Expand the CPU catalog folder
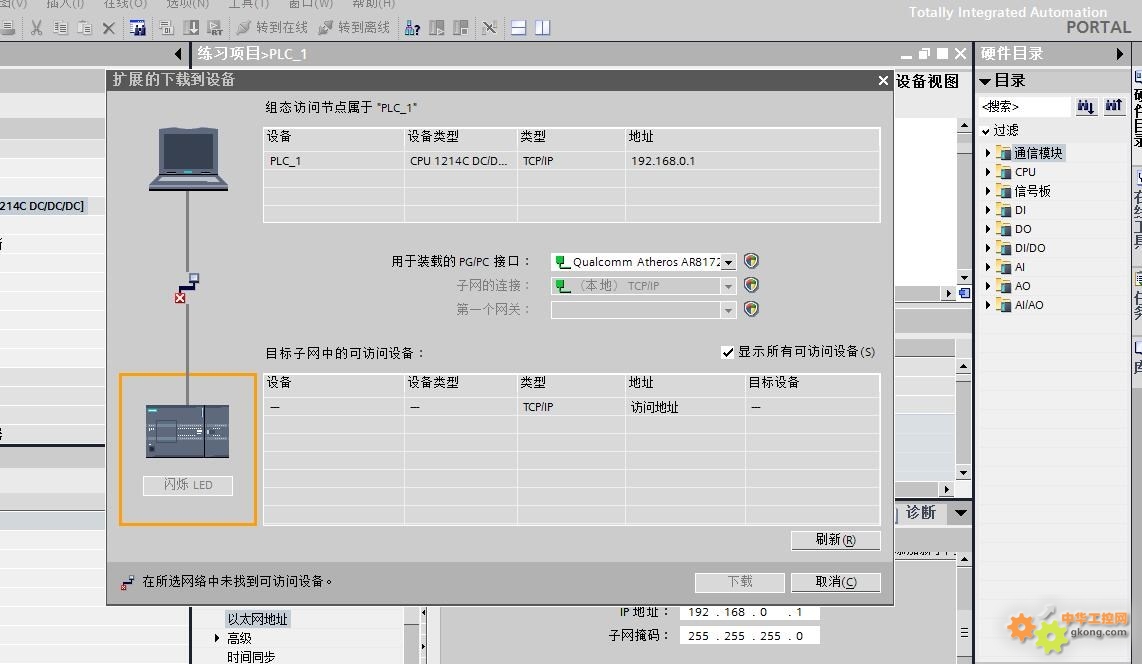The image size is (1142, 664). (x=988, y=172)
